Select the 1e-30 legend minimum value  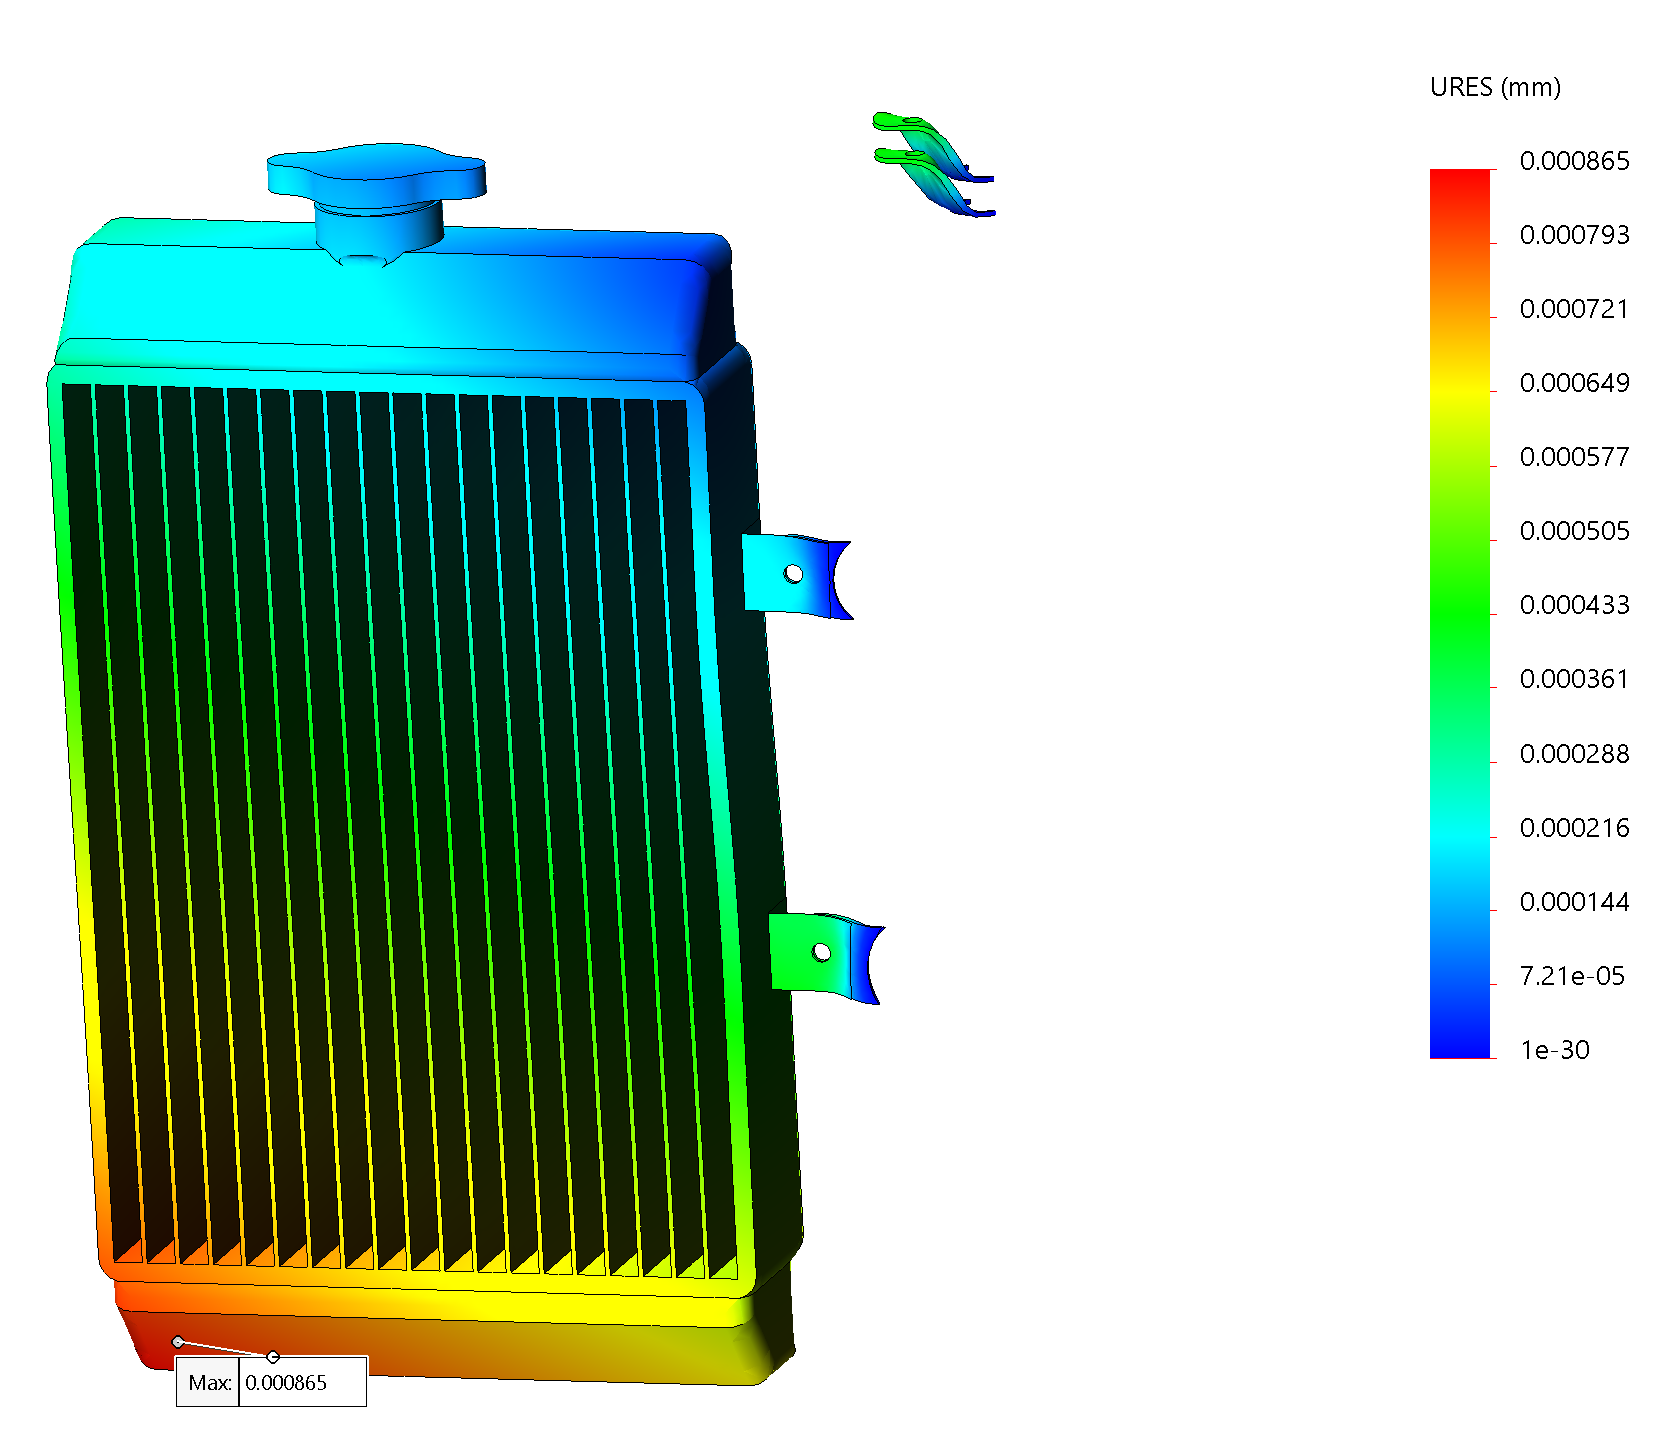coord(1555,1050)
